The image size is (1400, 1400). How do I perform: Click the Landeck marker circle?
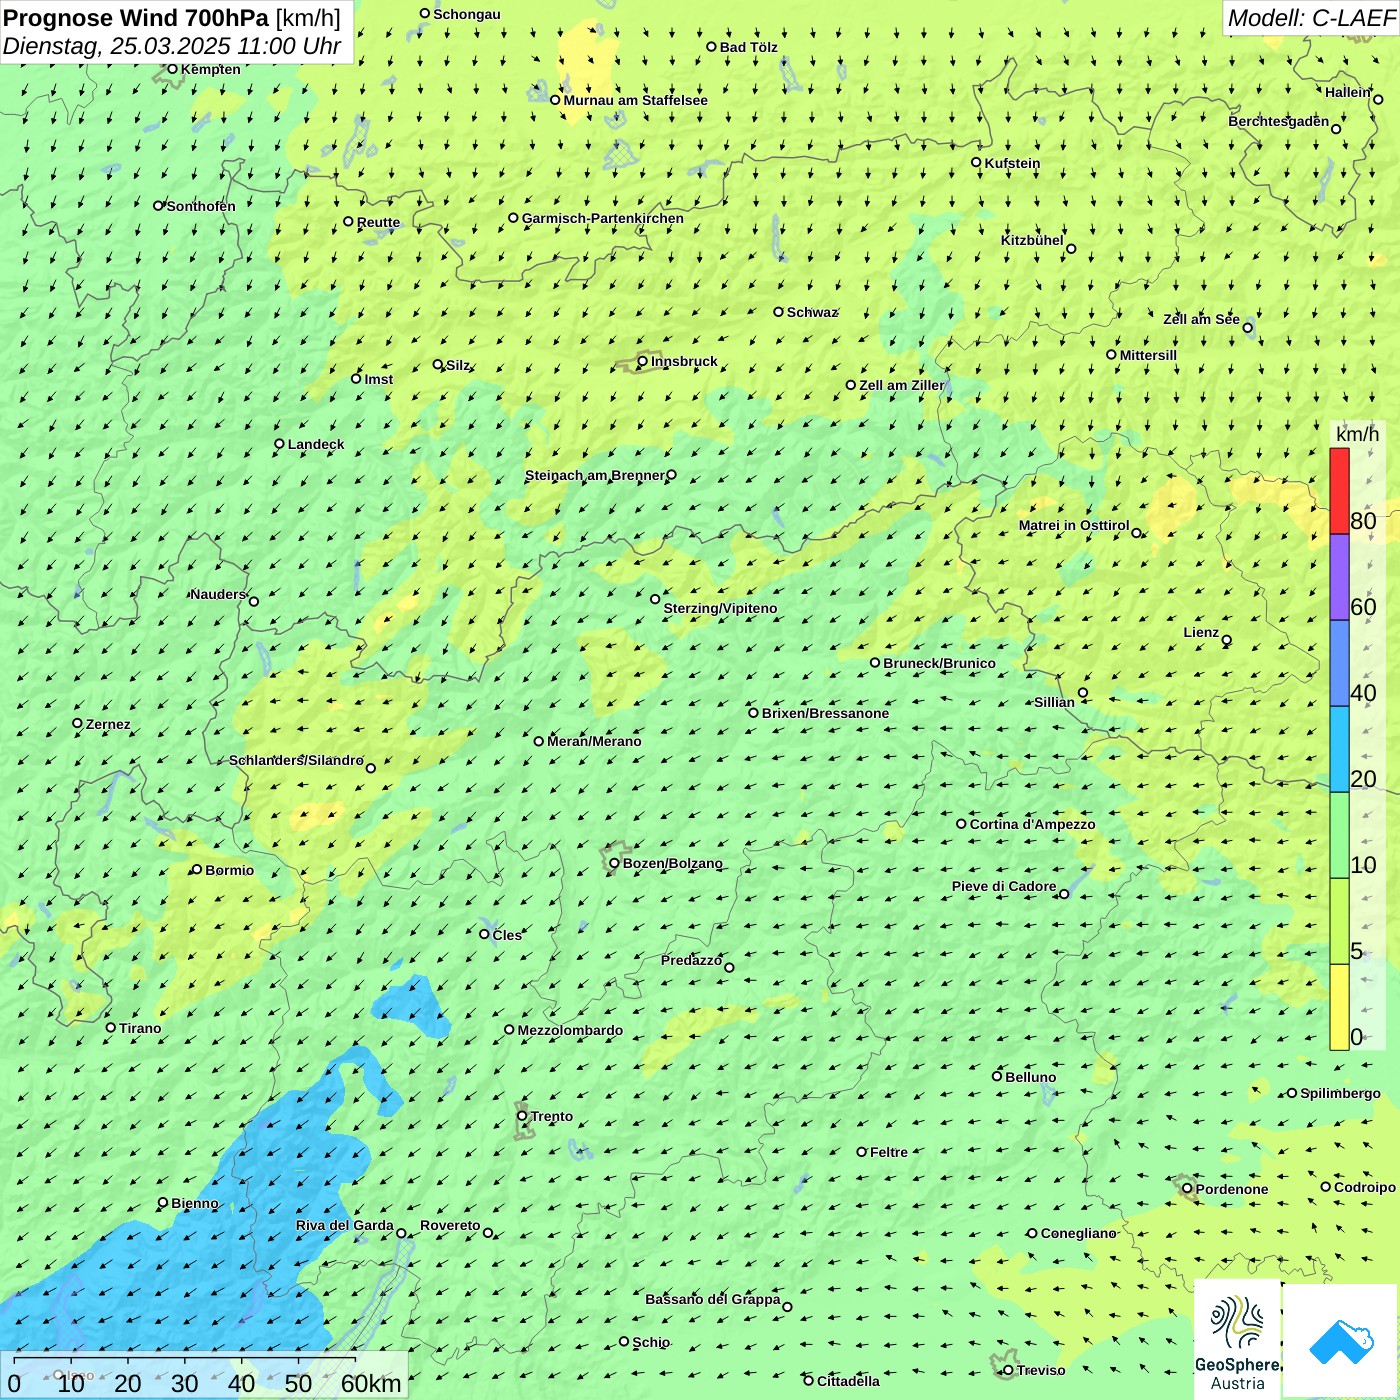click(280, 444)
